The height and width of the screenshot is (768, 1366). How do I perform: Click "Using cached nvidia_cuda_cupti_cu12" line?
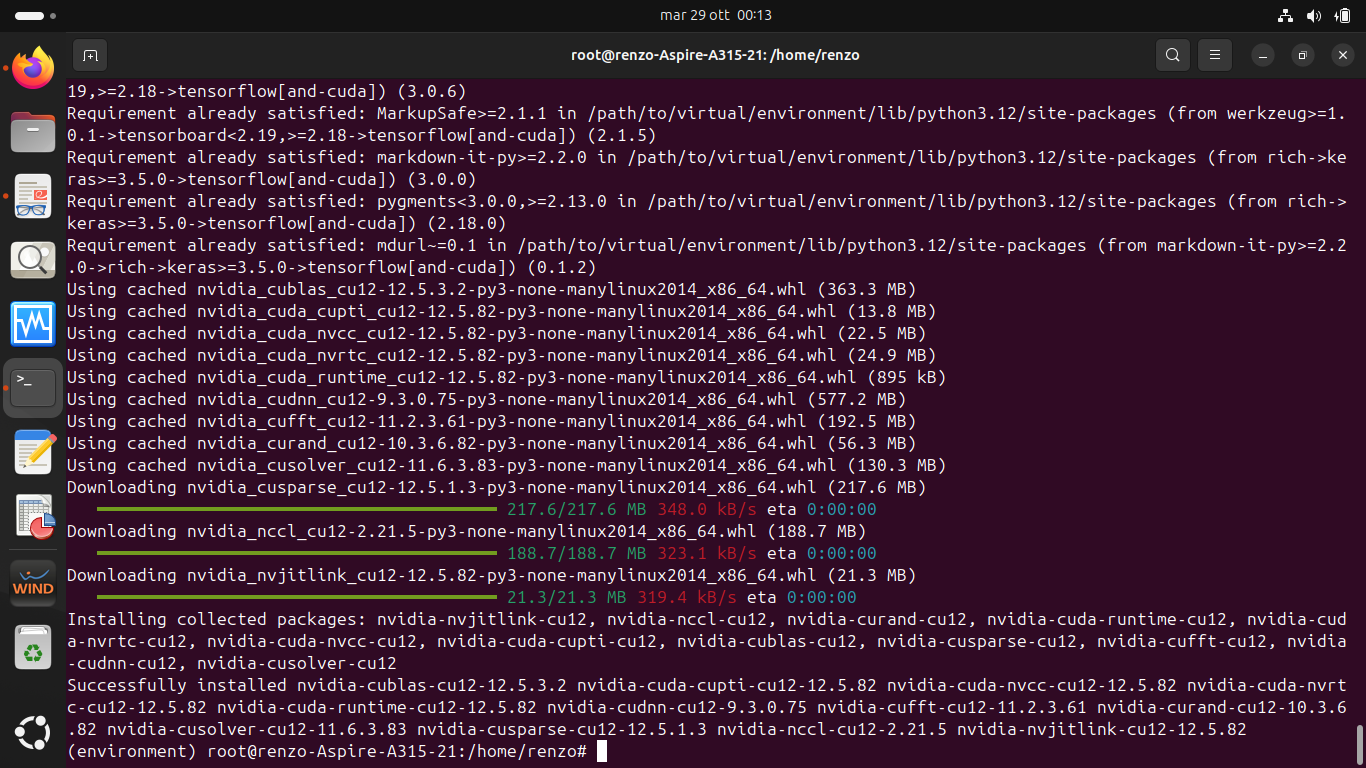click(501, 311)
